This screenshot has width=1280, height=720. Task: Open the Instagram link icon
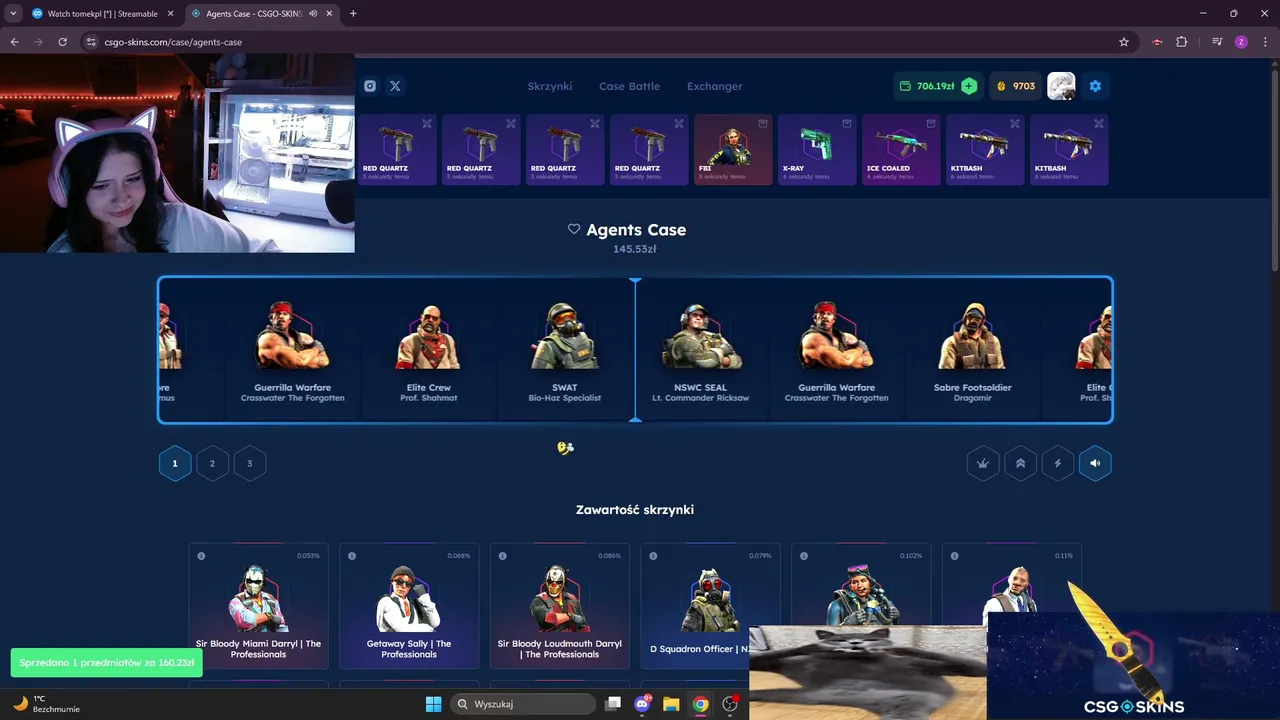coord(370,86)
